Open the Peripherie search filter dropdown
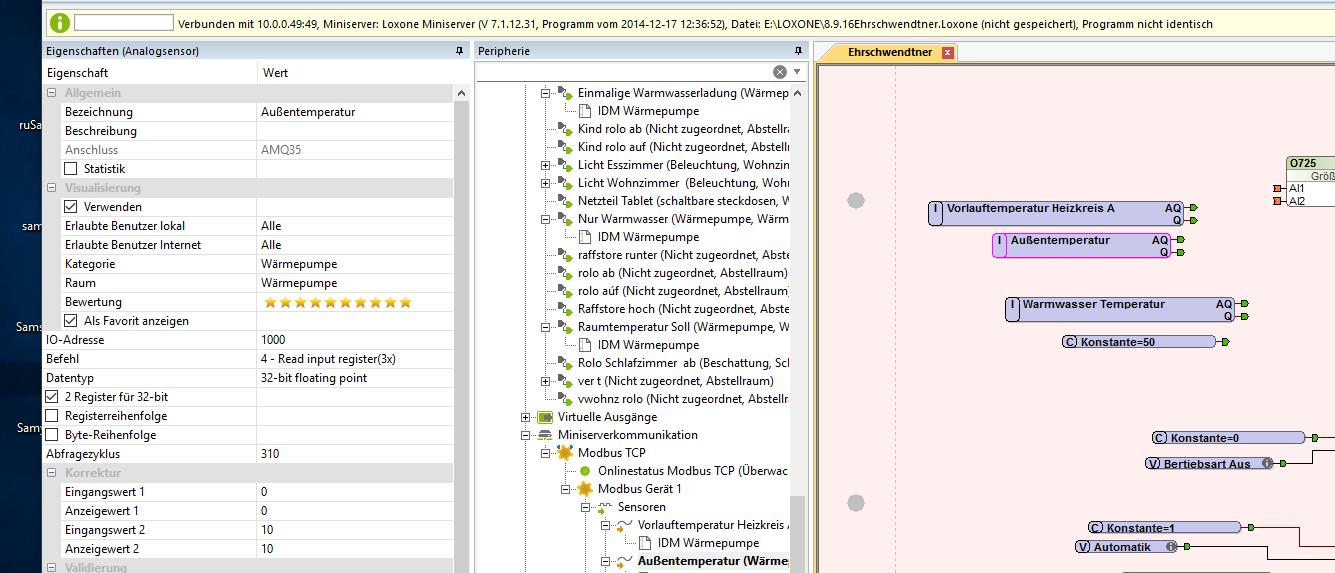The height and width of the screenshot is (573, 1335). tap(797, 72)
